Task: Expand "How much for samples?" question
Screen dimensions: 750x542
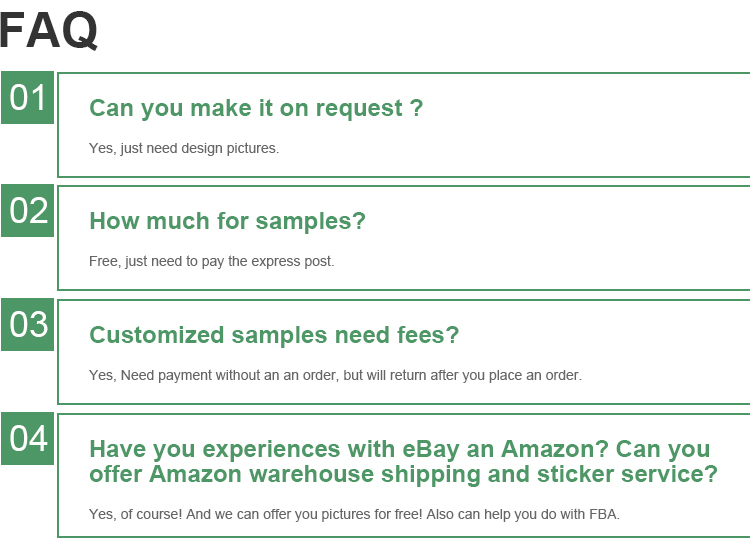Action: click(x=227, y=221)
